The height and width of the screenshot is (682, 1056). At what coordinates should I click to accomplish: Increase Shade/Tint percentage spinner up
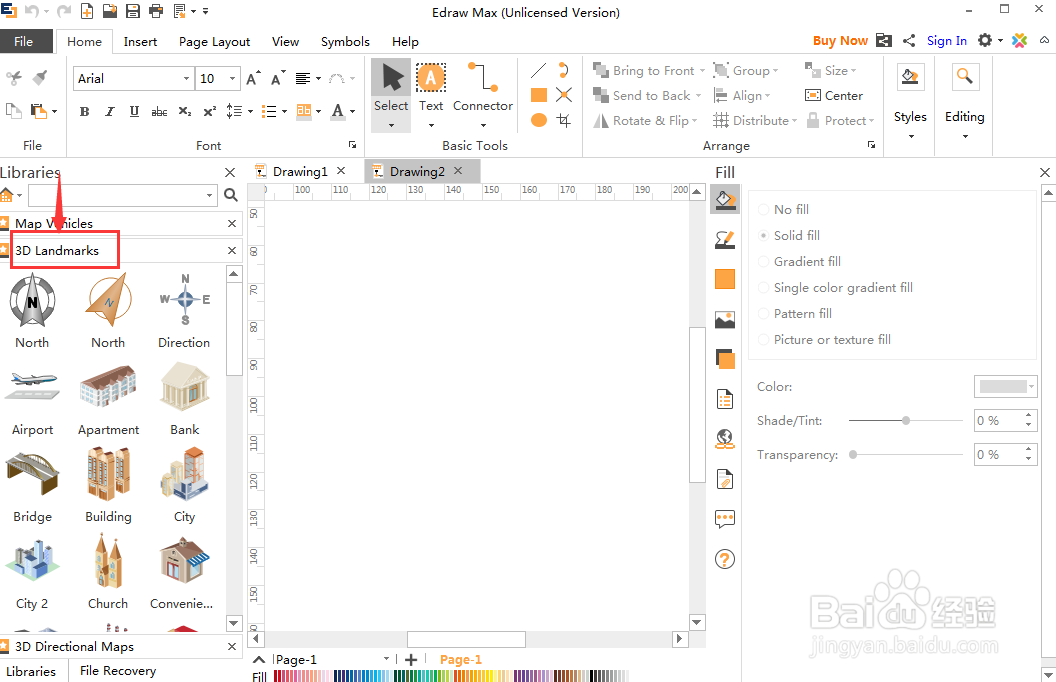tap(1028, 415)
